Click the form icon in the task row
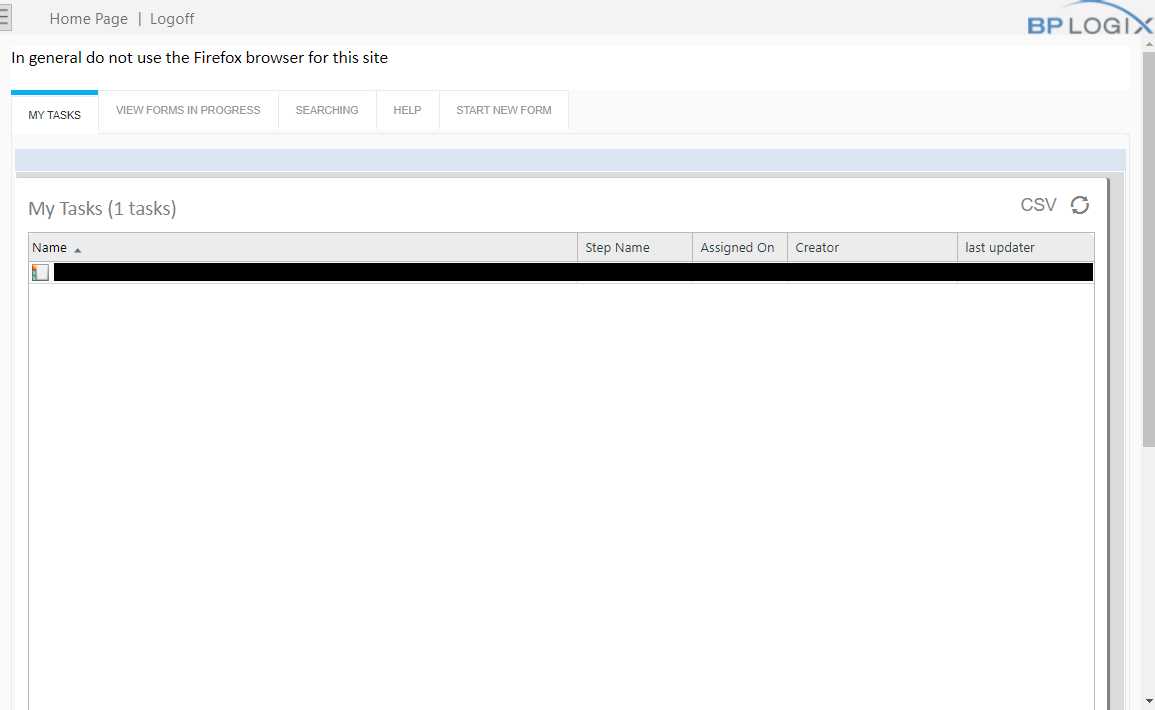Screen dimensions: 1155x710 point(40,272)
